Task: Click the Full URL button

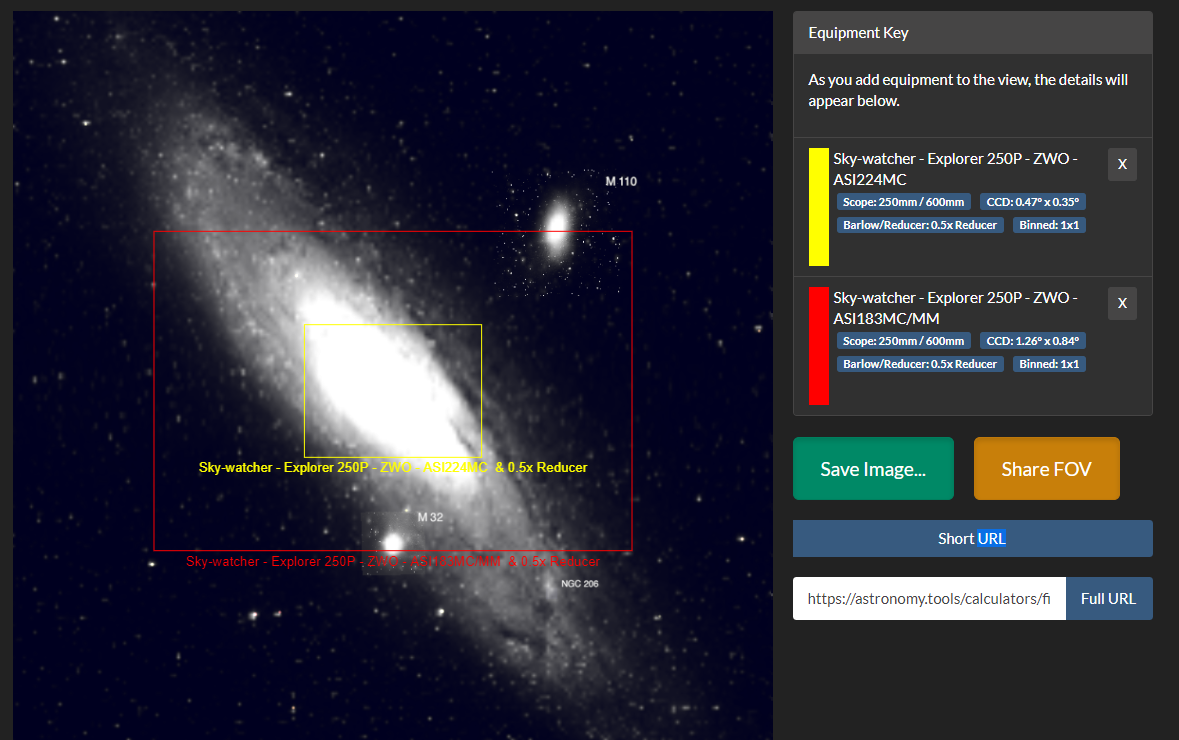Action: (x=1108, y=599)
